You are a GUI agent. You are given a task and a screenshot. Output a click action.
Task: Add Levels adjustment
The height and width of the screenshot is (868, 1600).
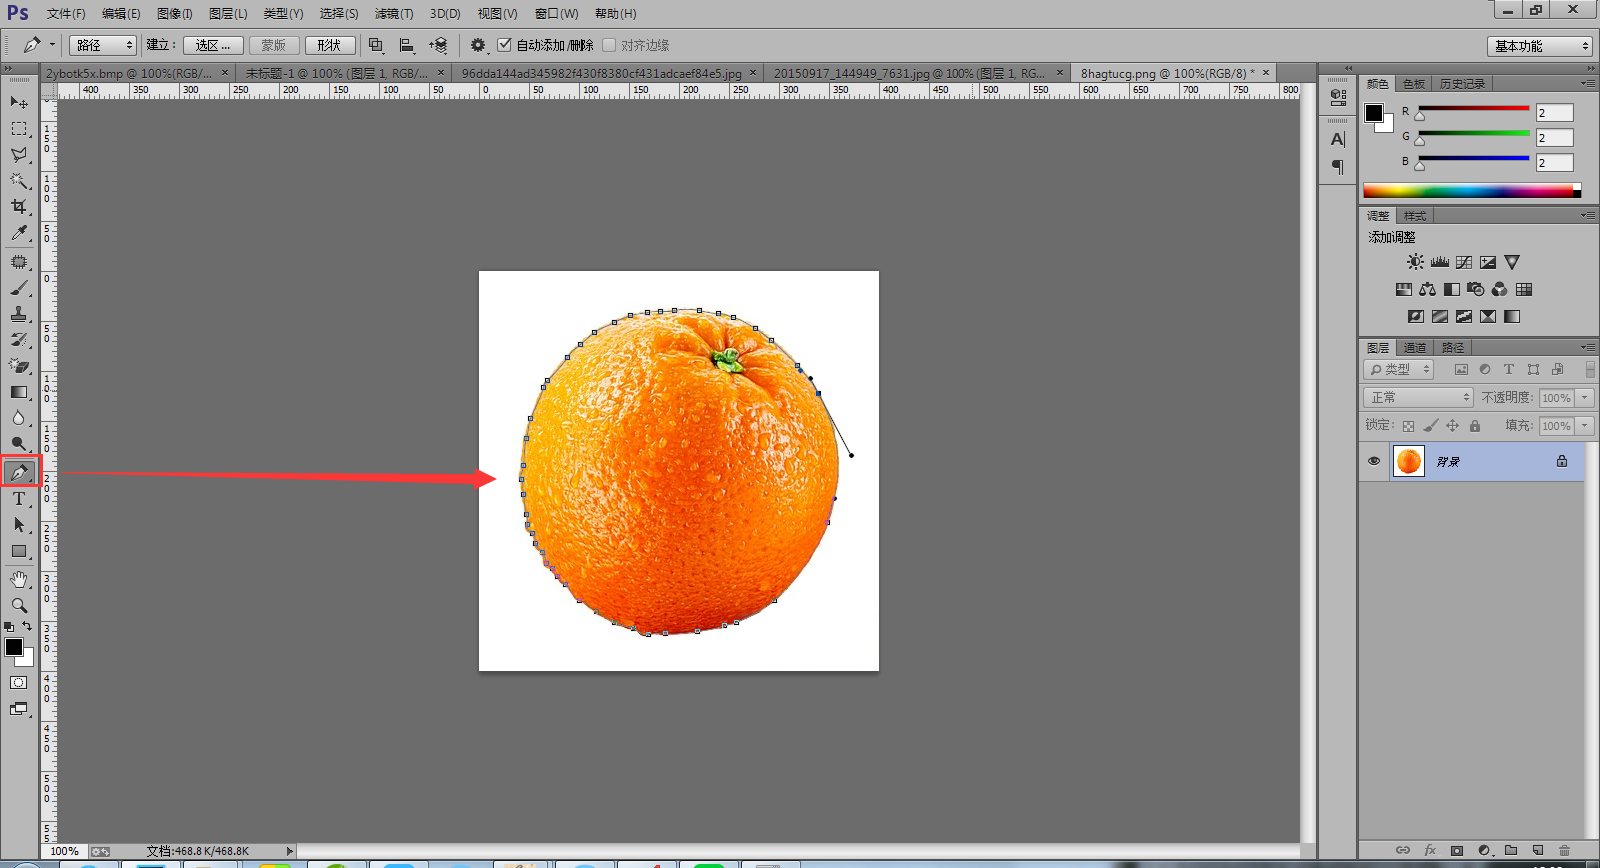click(x=1439, y=262)
